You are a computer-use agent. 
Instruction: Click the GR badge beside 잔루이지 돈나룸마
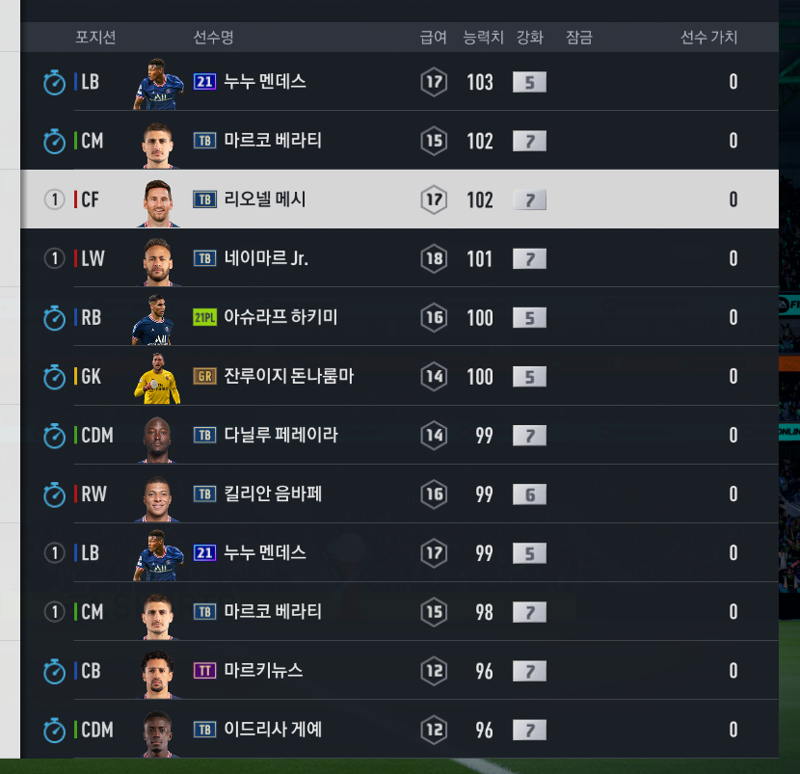tap(205, 377)
